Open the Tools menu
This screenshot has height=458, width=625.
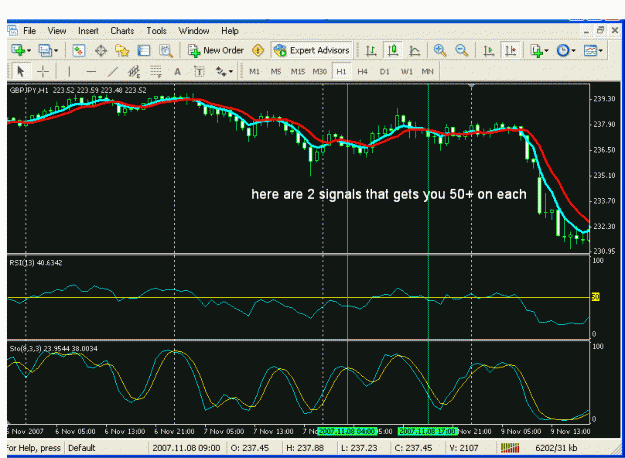click(156, 31)
